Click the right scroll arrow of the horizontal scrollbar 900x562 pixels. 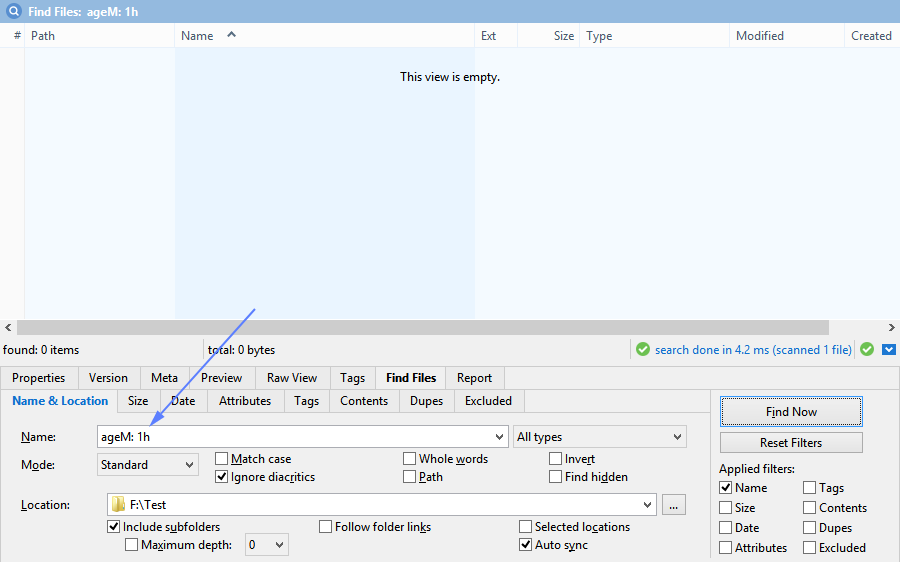(x=892, y=328)
